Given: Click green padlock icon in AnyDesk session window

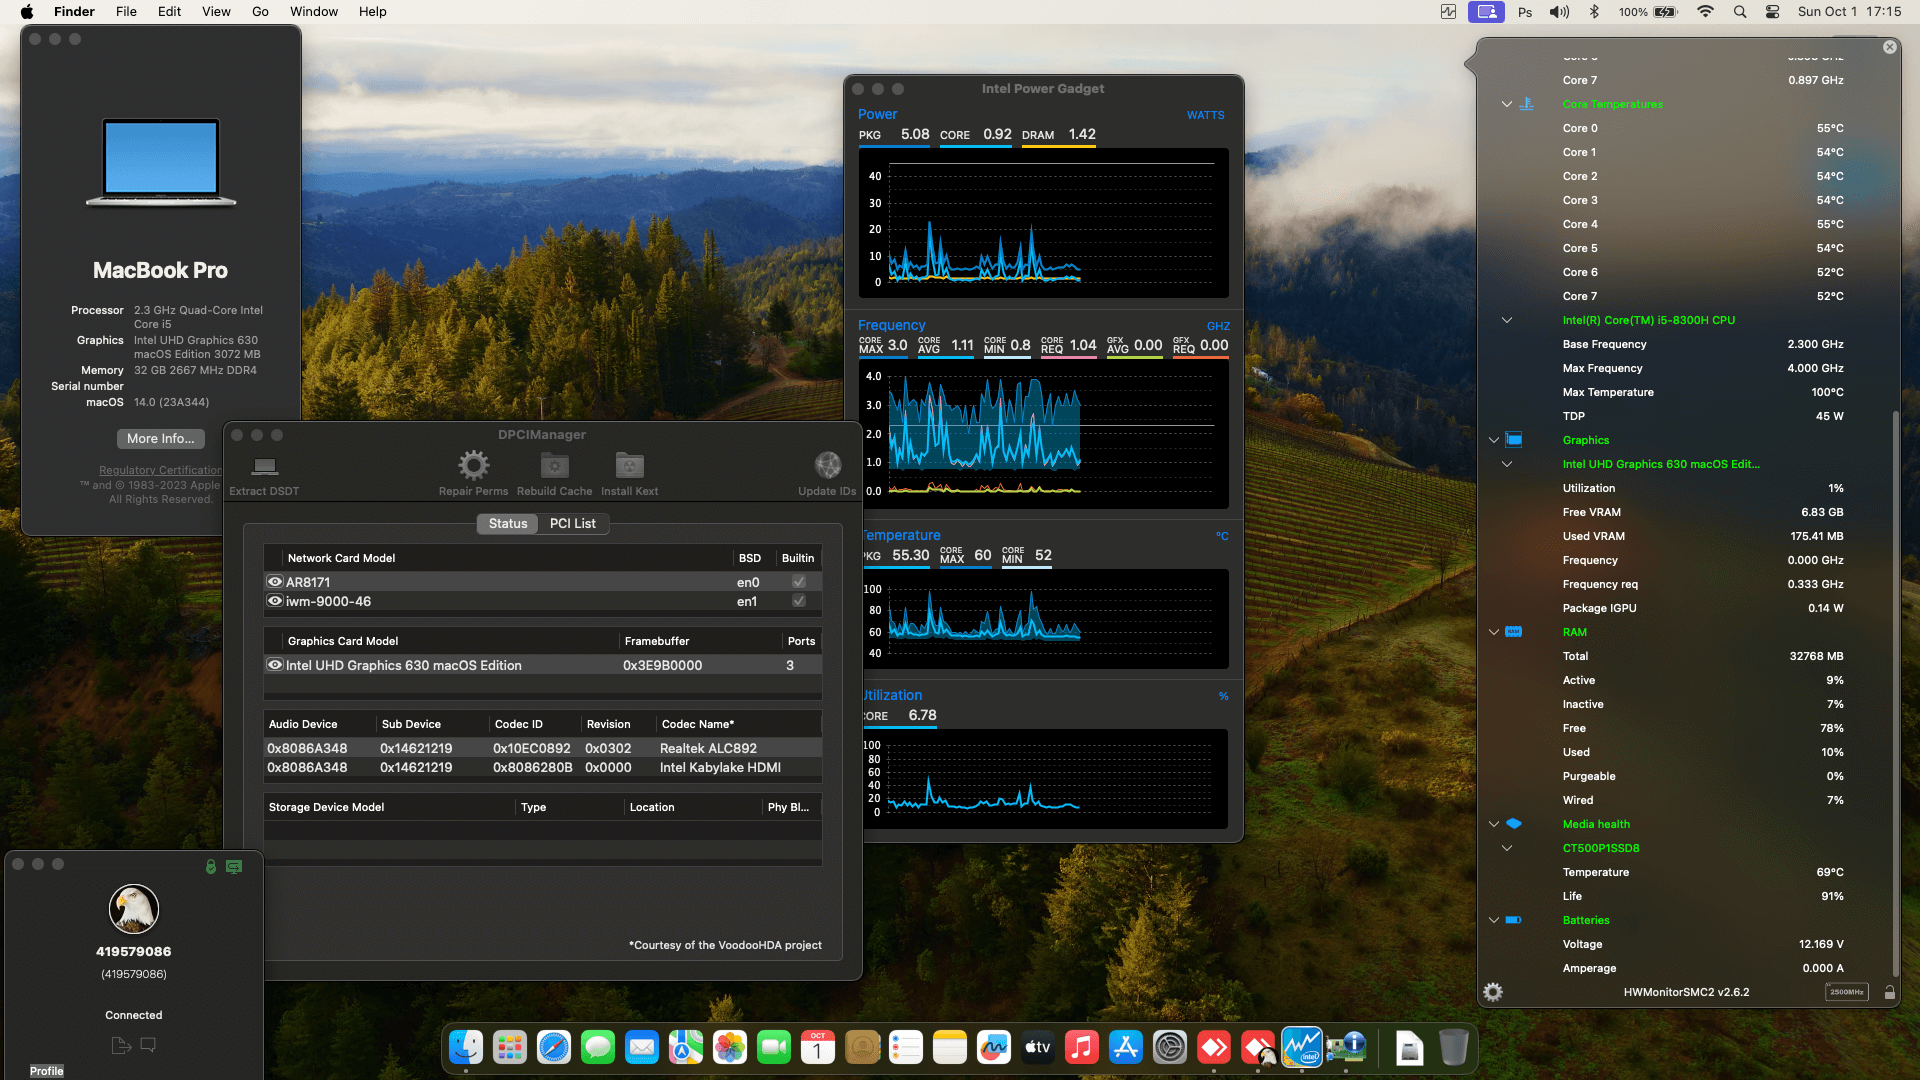Looking at the screenshot, I should (x=211, y=867).
